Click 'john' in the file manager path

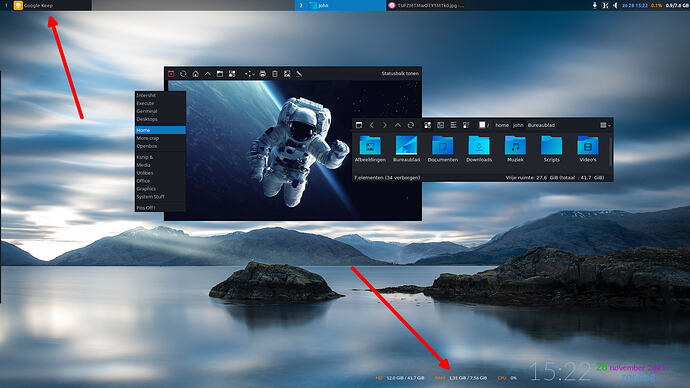point(518,125)
